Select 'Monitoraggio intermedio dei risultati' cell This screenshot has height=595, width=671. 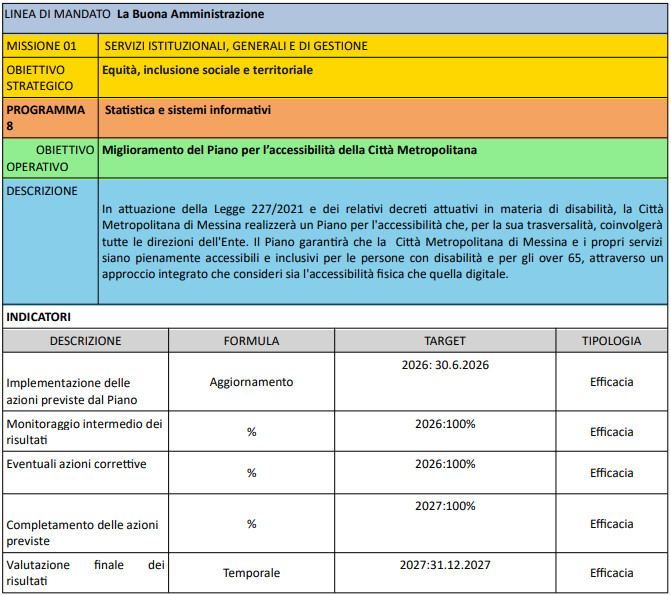pos(84,431)
